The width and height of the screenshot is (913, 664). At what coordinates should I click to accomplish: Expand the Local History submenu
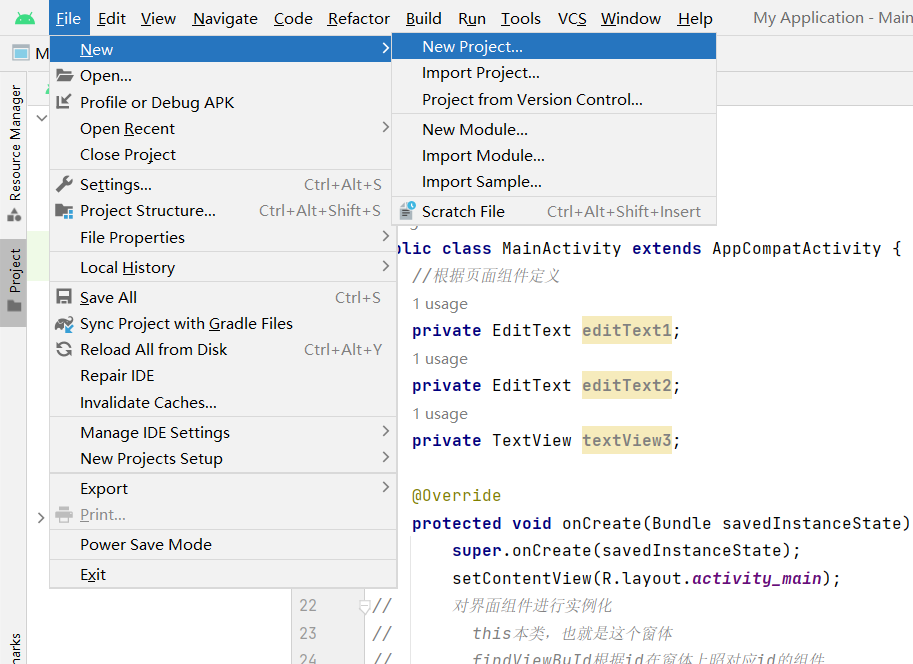(x=385, y=267)
